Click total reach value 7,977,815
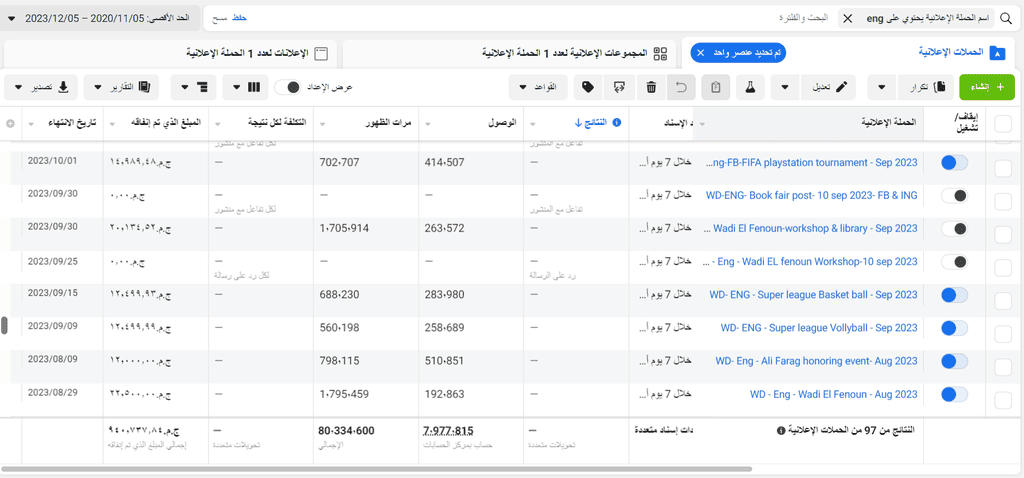The width and height of the screenshot is (1024, 478). [448, 431]
